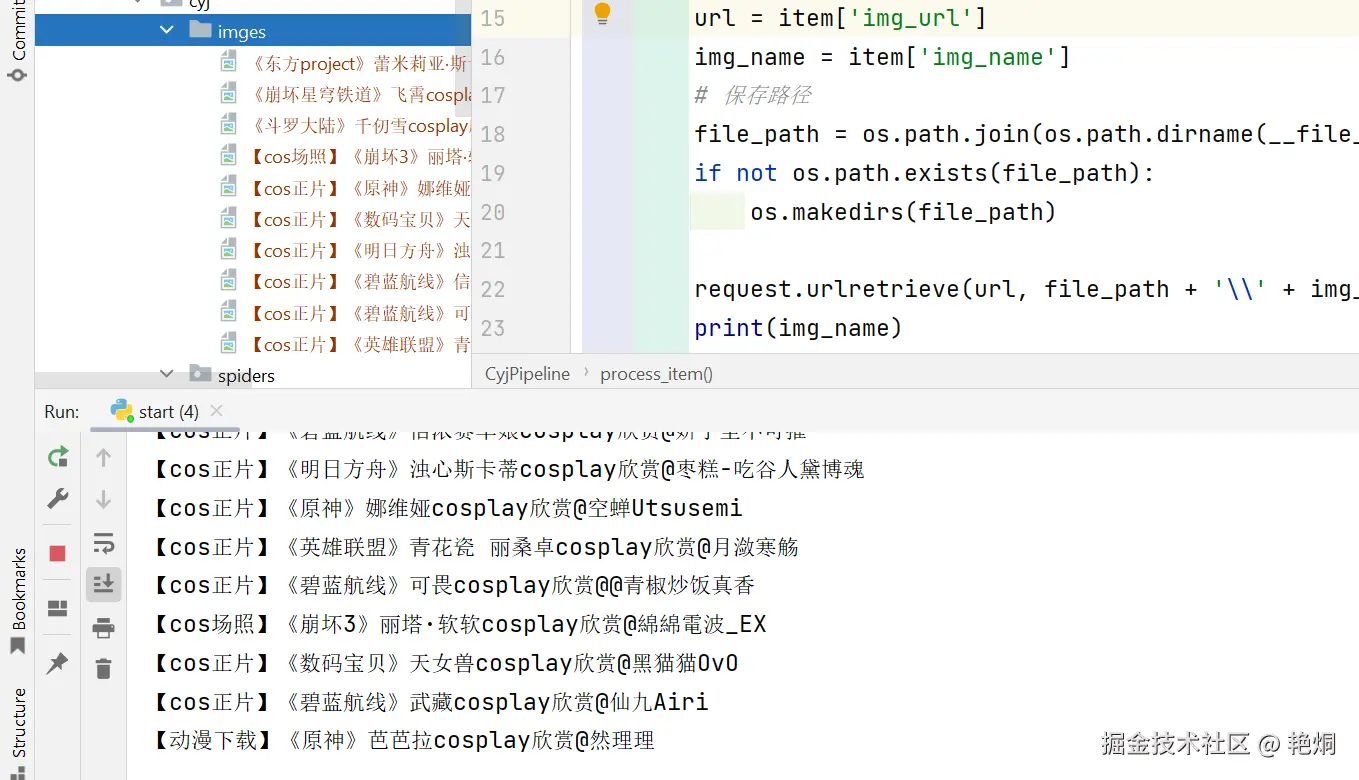Click the up navigation arrow in console

(103, 457)
